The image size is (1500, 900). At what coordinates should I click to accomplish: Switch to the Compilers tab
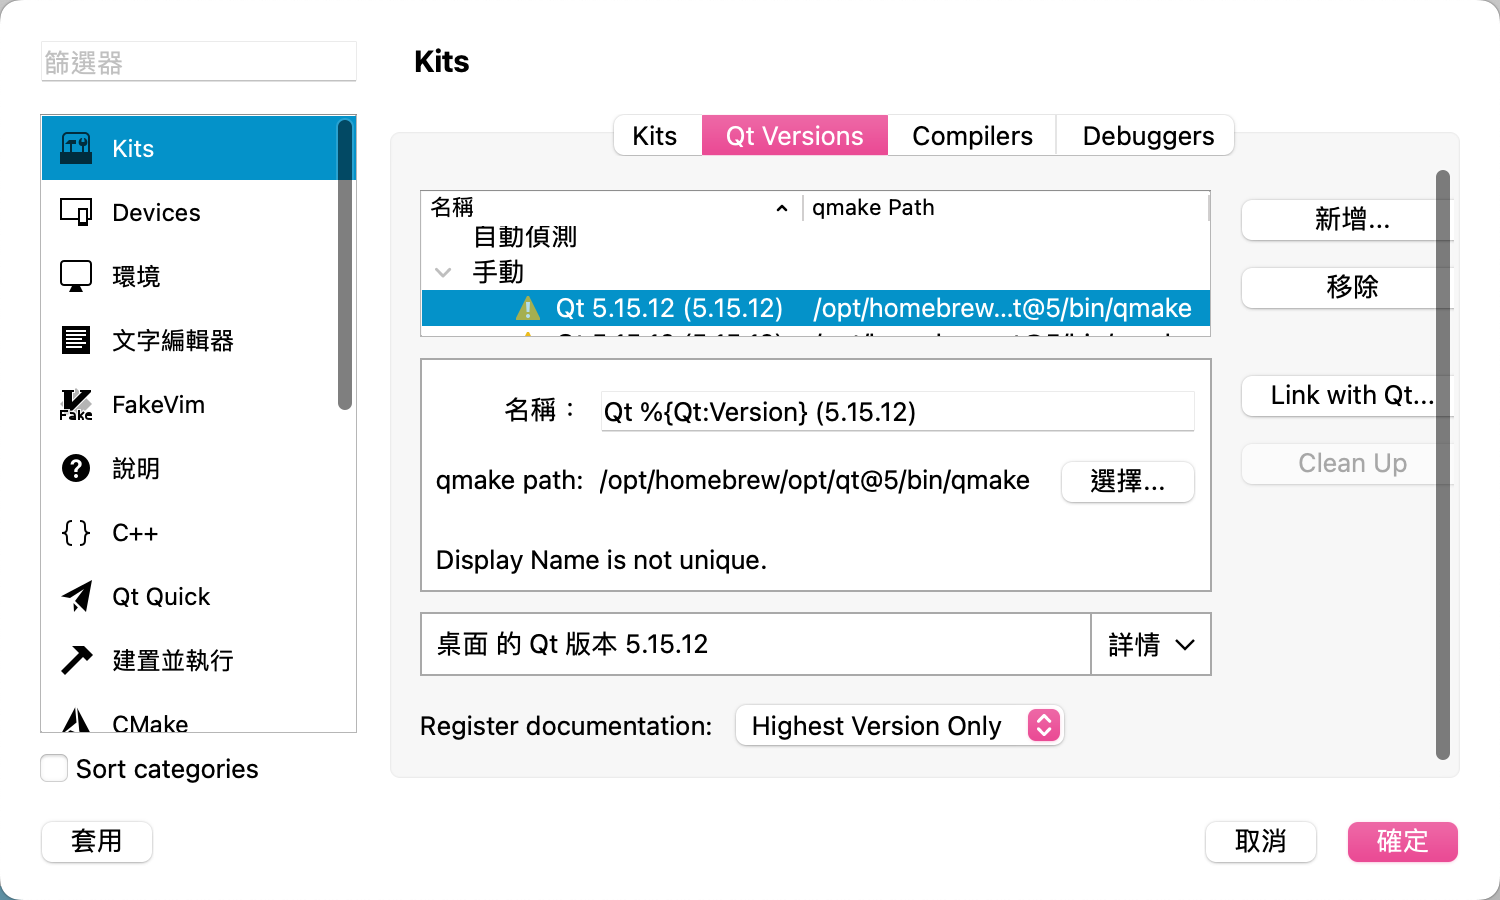[x=972, y=136]
